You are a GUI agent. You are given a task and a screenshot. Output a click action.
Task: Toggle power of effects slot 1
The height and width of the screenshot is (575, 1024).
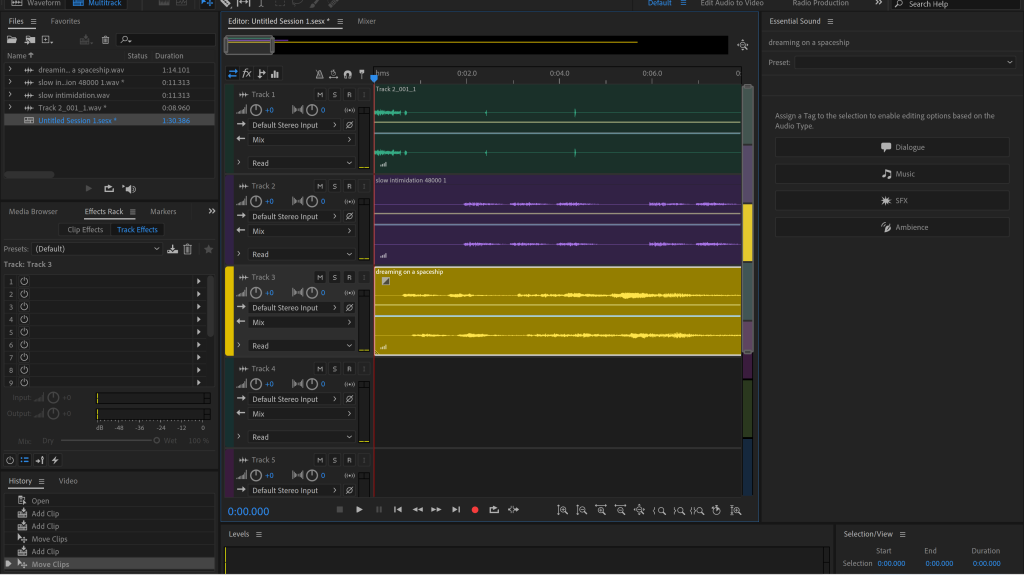[24, 282]
